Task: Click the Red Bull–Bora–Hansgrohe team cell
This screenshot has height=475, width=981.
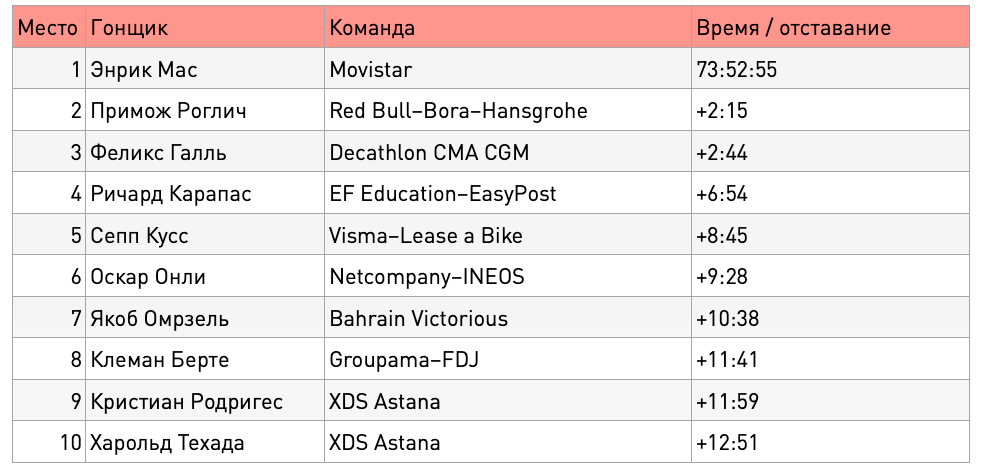Action: [507, 111]
